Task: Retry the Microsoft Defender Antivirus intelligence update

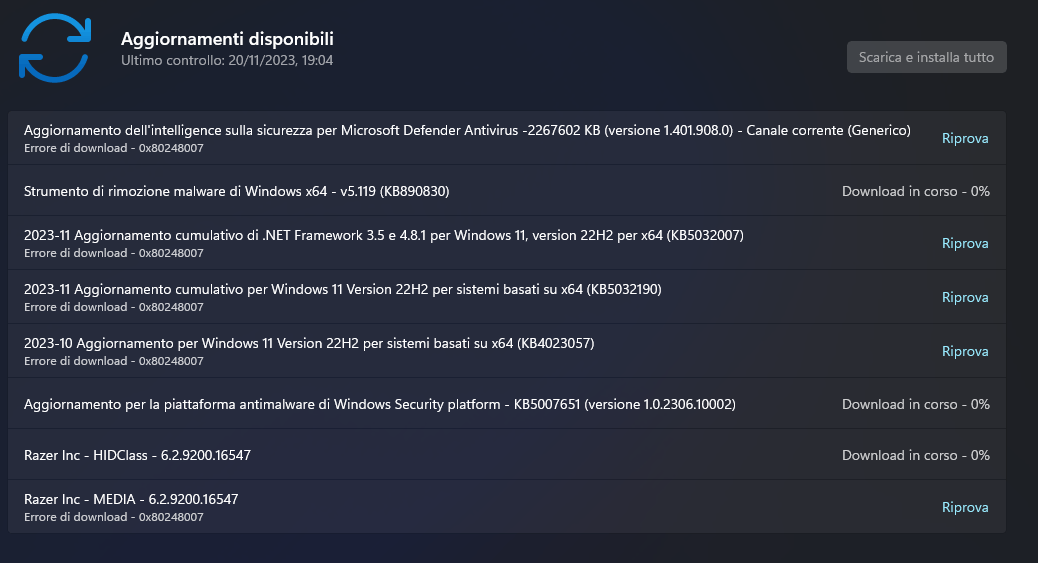Action: [964, 138]
